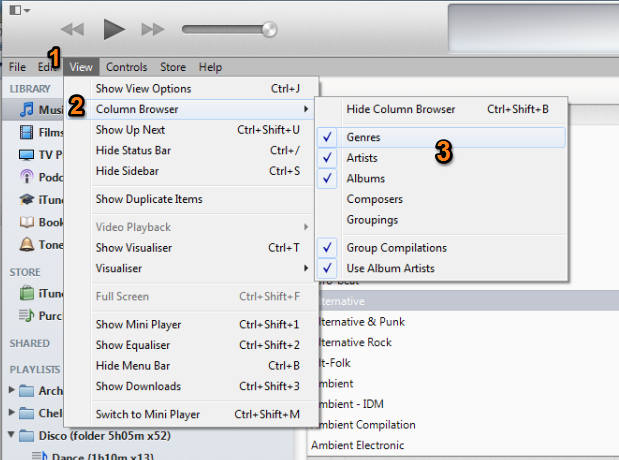
Task: Select TV Programmes icon in sidebar
Action: click(x=26, y=154)
